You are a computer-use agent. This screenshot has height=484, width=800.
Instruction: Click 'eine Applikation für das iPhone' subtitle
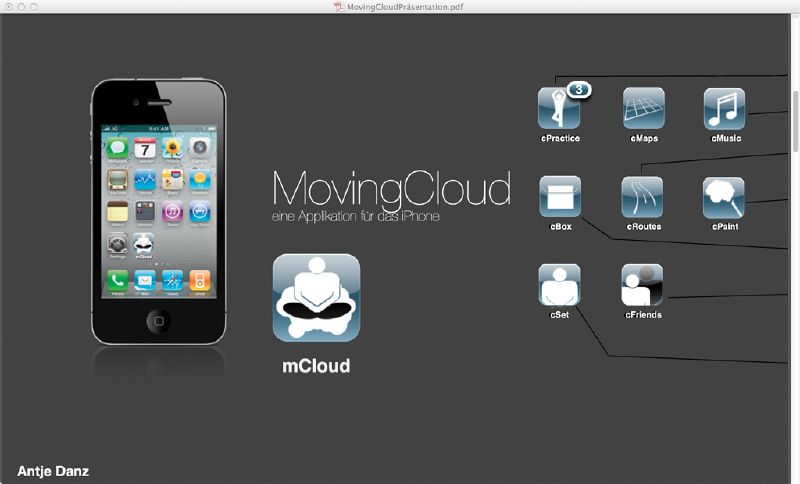pyautogui.click(x=356, y=216)
